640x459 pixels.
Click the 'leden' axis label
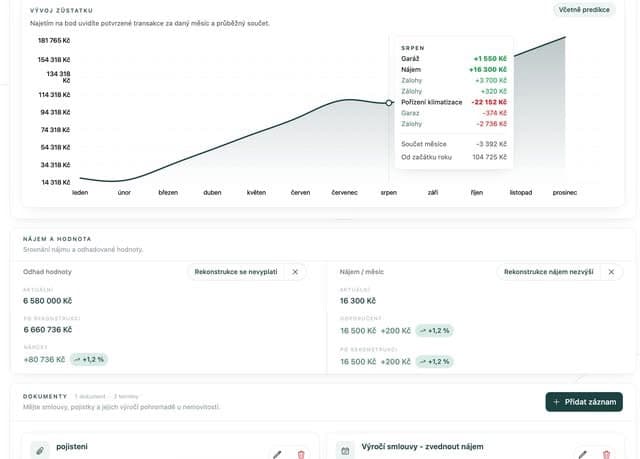[x=80, y=192]
